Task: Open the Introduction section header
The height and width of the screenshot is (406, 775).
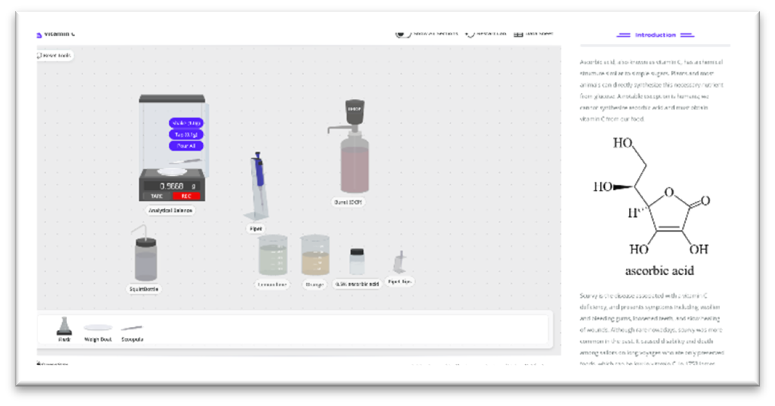Action: (655, 35)
